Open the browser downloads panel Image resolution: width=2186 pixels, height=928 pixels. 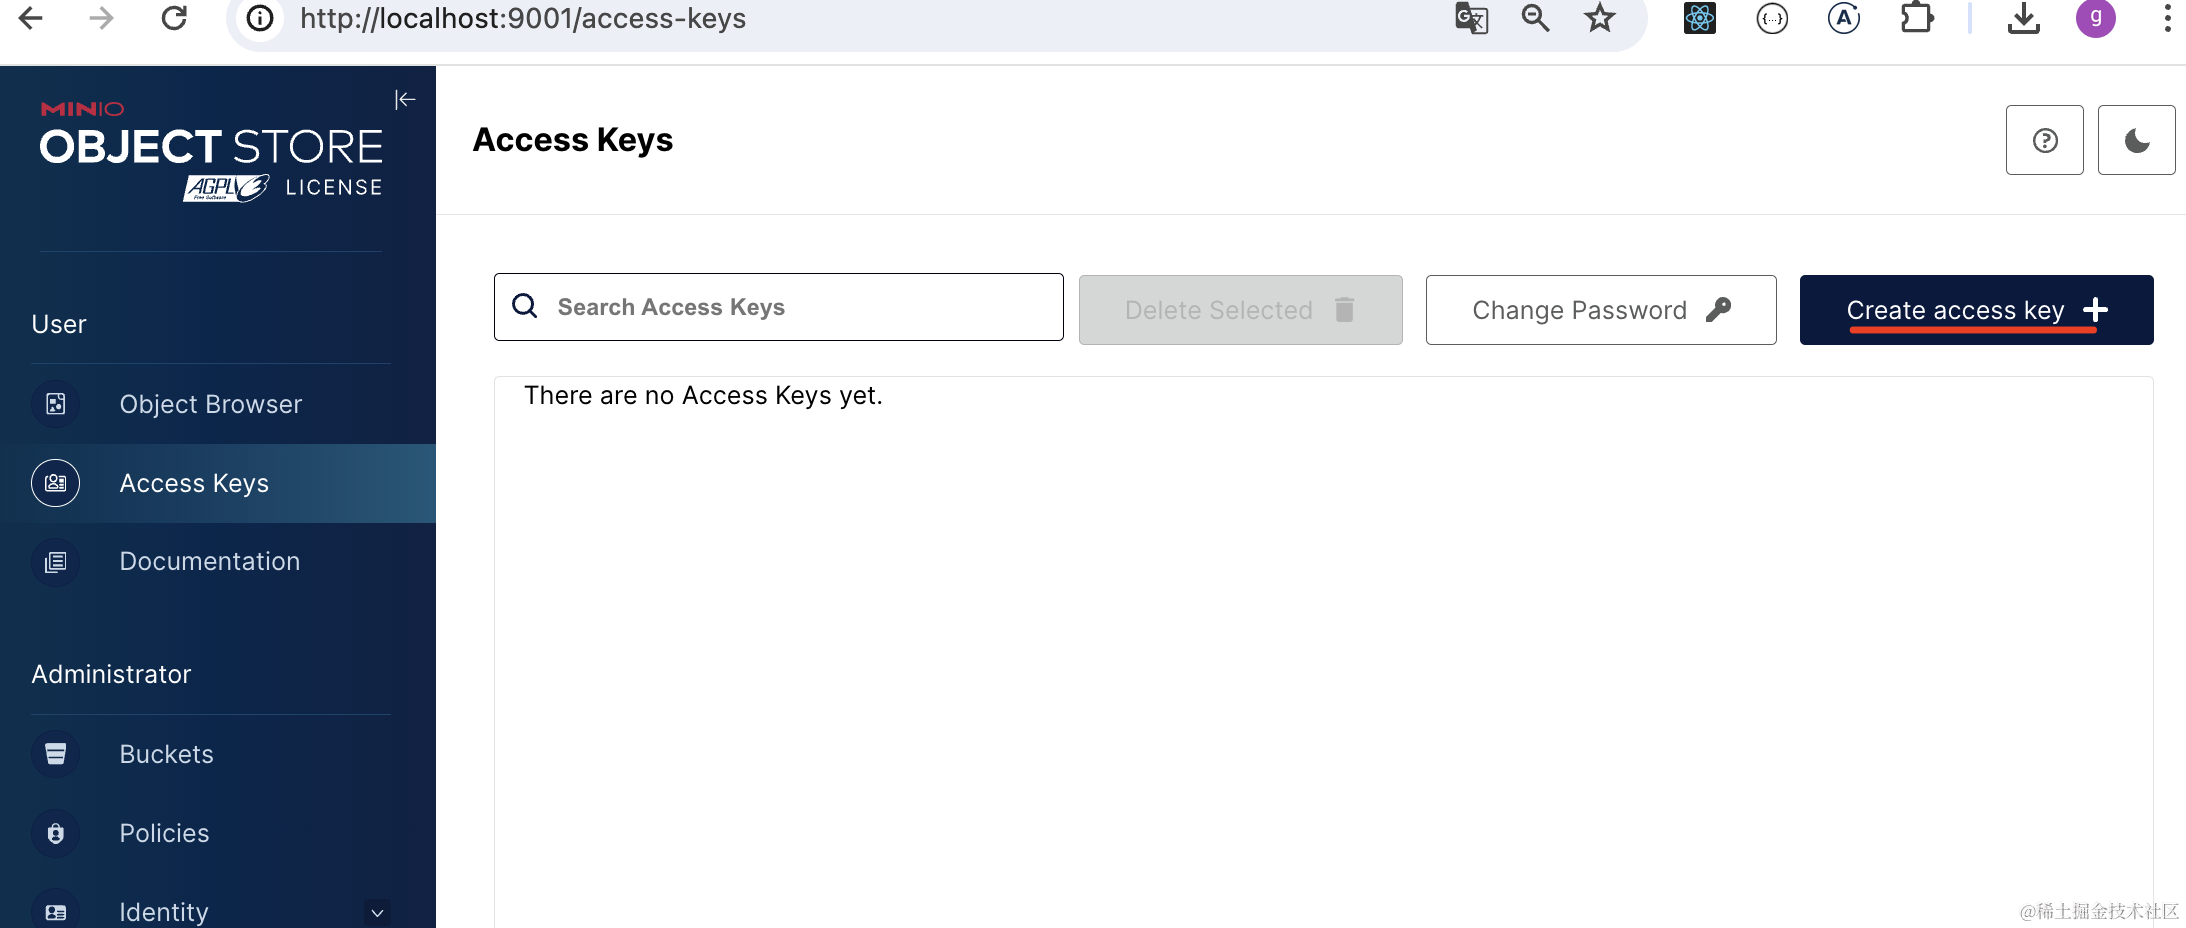[2024, 18]
